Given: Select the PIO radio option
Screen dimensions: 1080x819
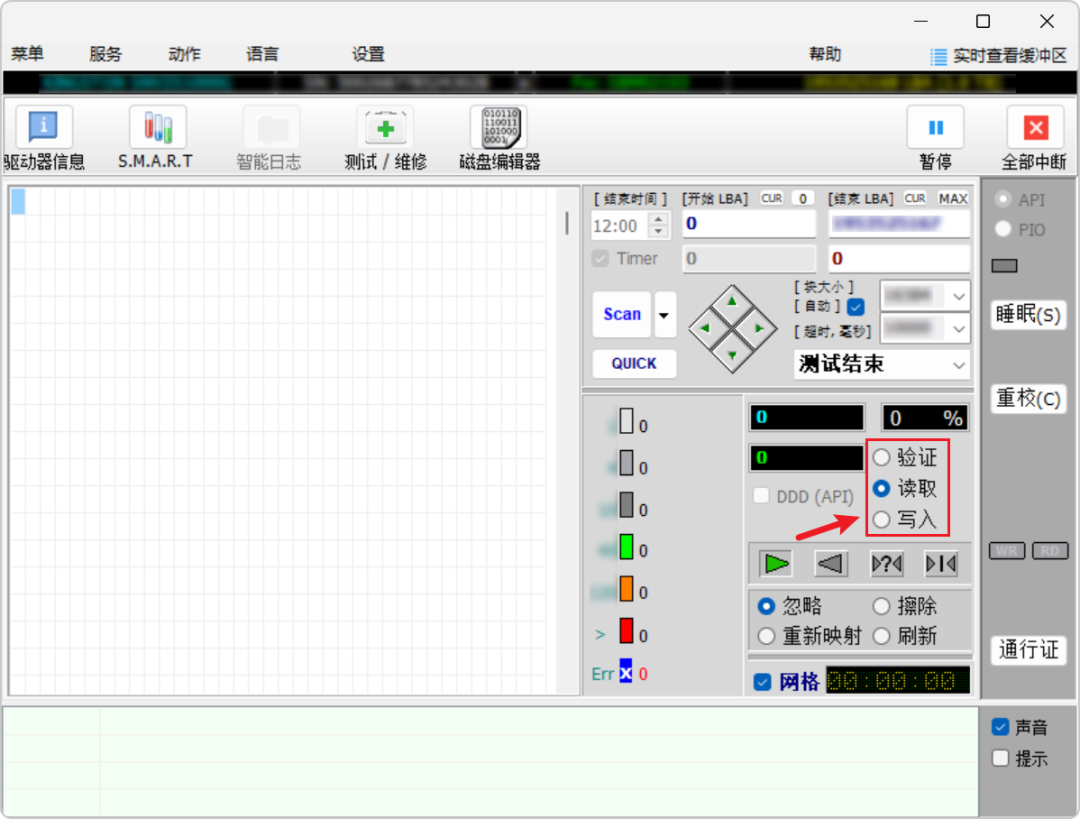Looking at the screenshot, I should click(x=1003, y=229).
